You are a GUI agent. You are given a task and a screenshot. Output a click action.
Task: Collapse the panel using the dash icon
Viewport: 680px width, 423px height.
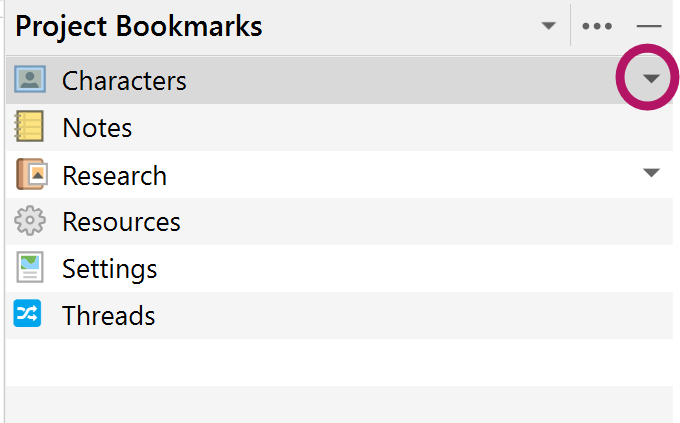click(649, 26)
